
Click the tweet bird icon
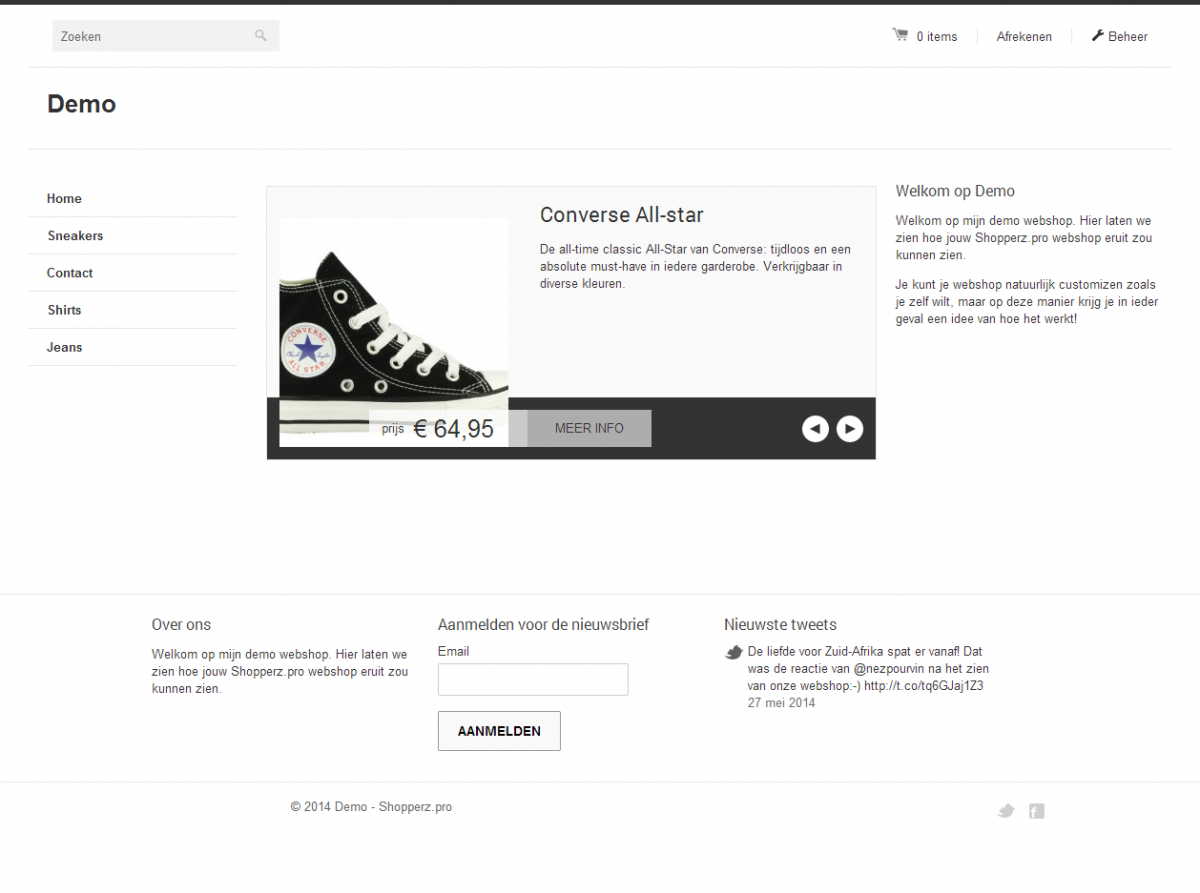click(734, 653)
